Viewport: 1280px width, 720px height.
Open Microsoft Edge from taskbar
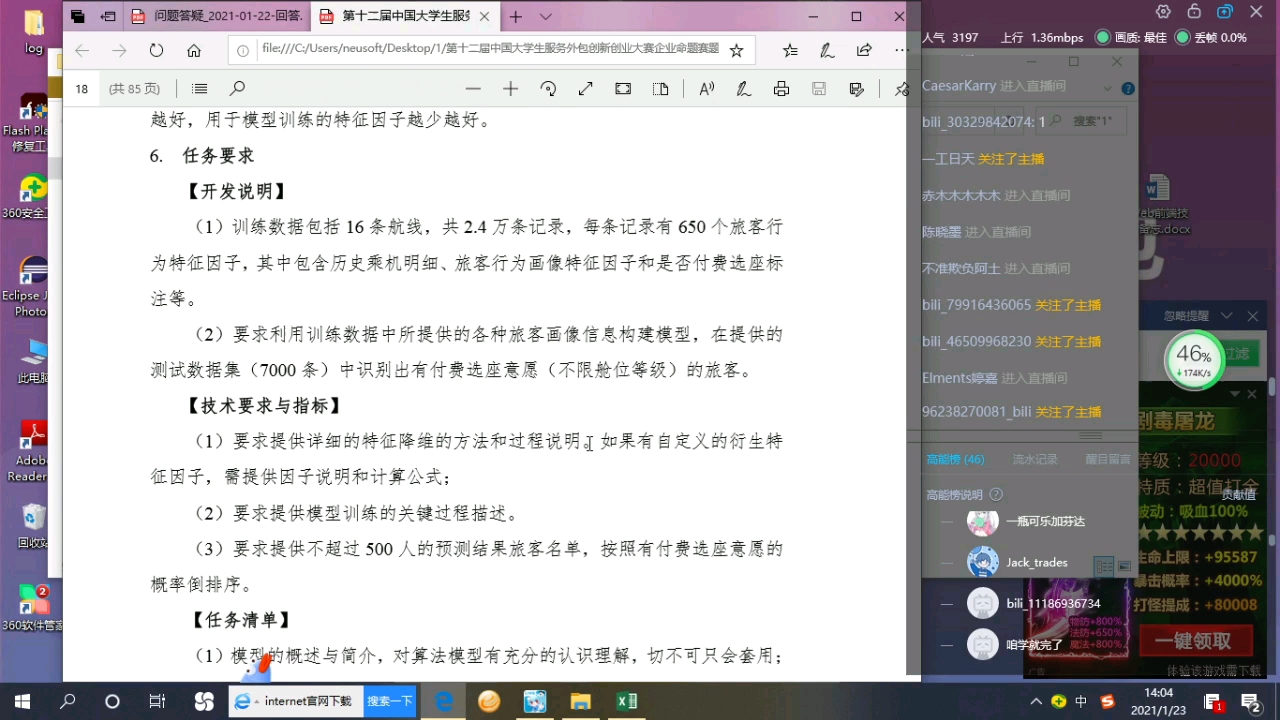point(444,702)
